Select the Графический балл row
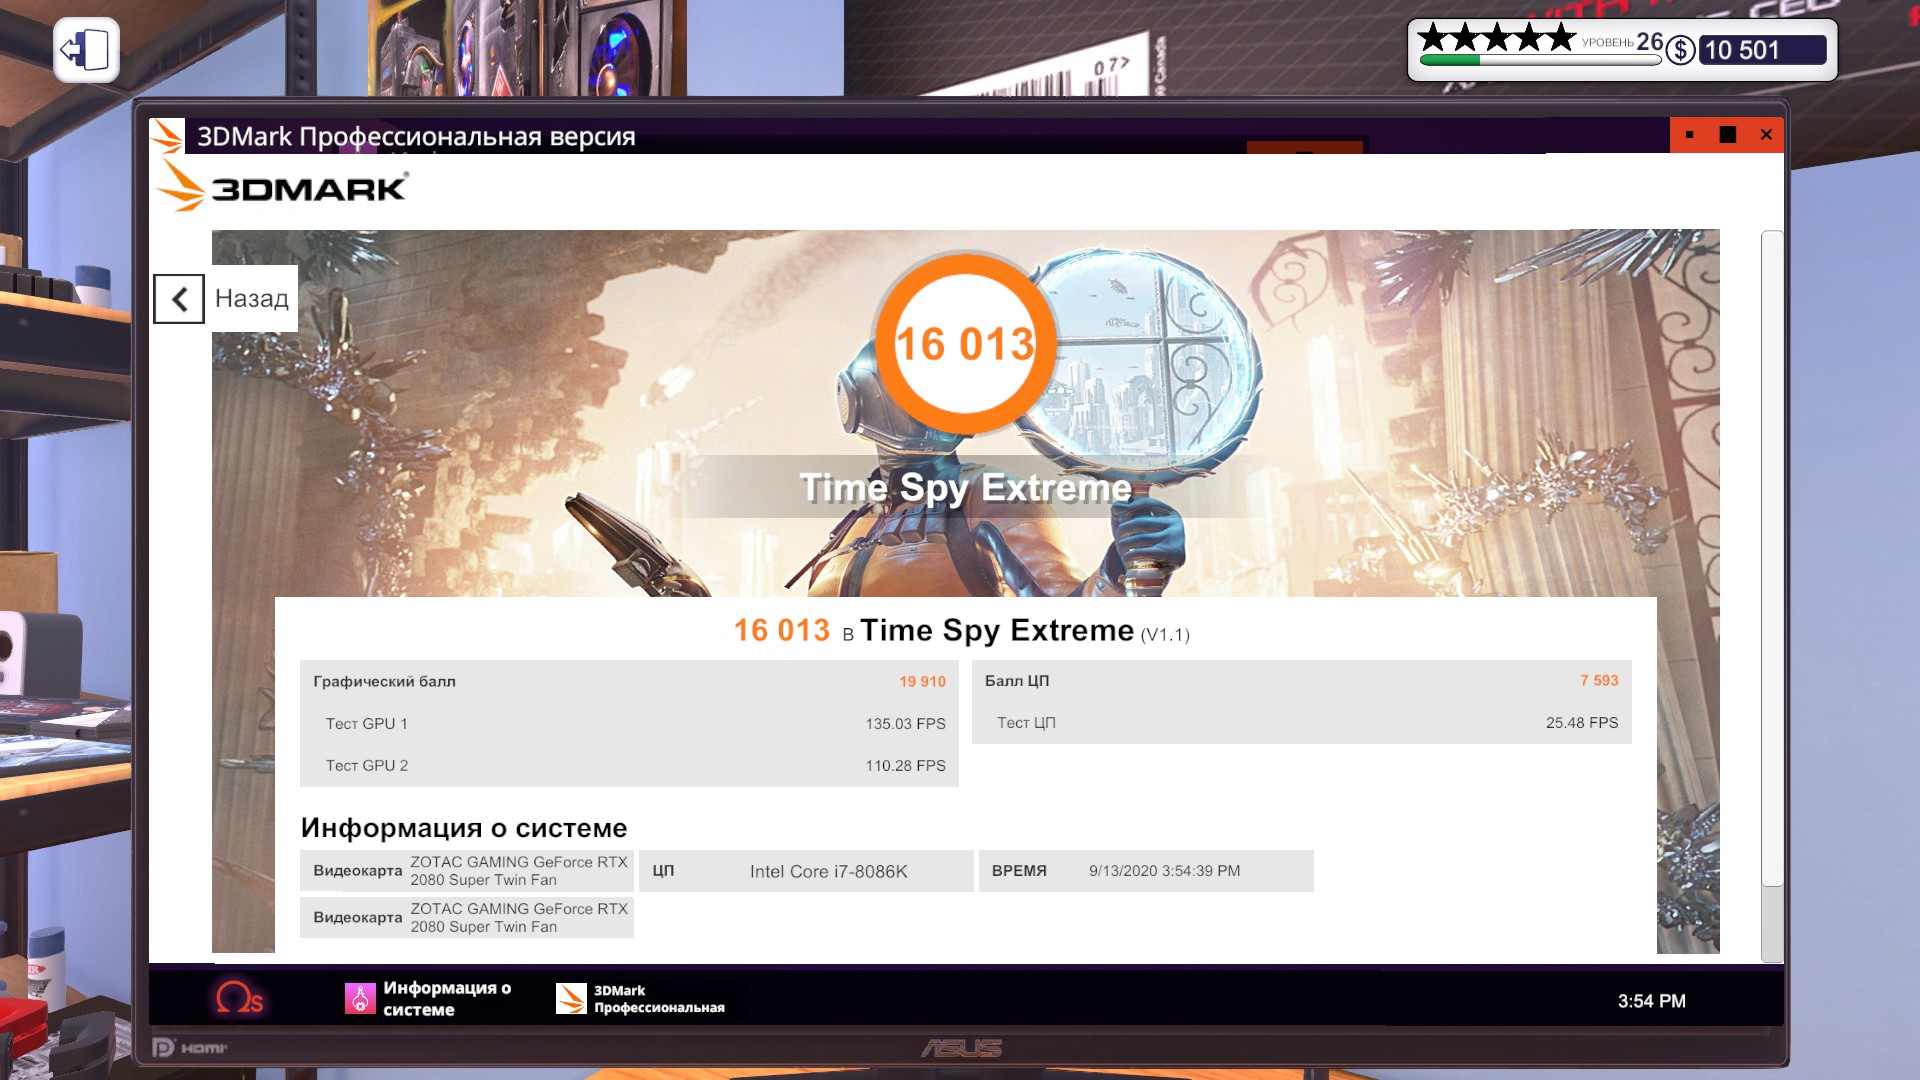The height and width of the screenshot is (1080, 1920). pyautogui.click(x=629, y=681)
